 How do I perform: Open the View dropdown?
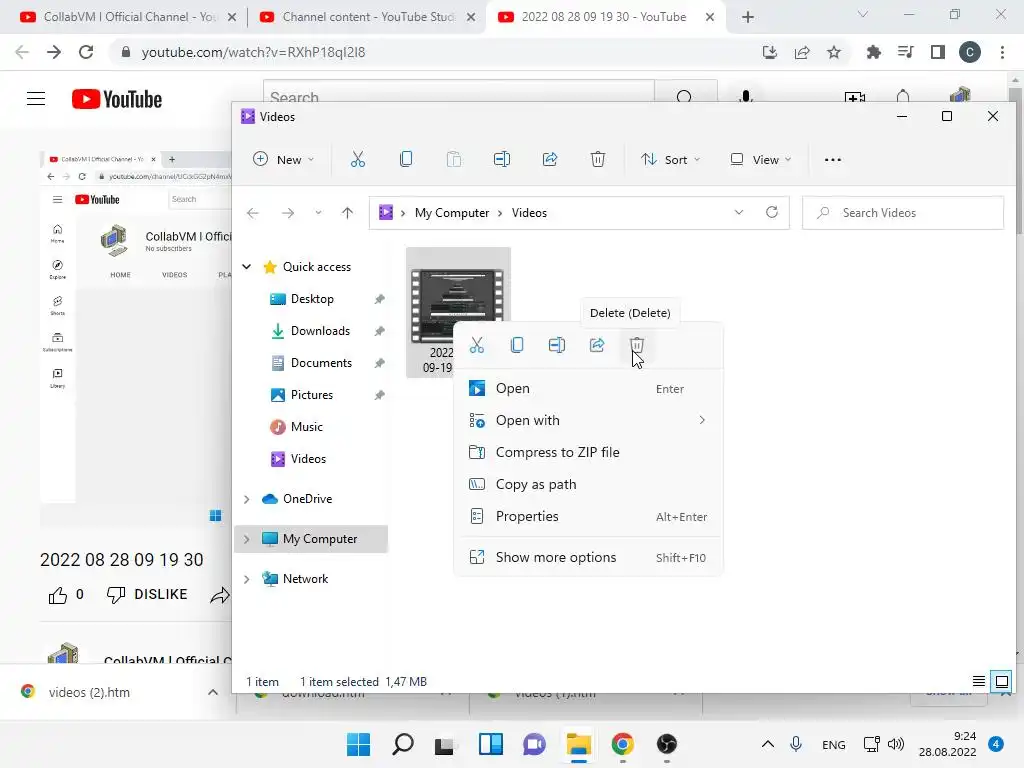coord(761,159)
